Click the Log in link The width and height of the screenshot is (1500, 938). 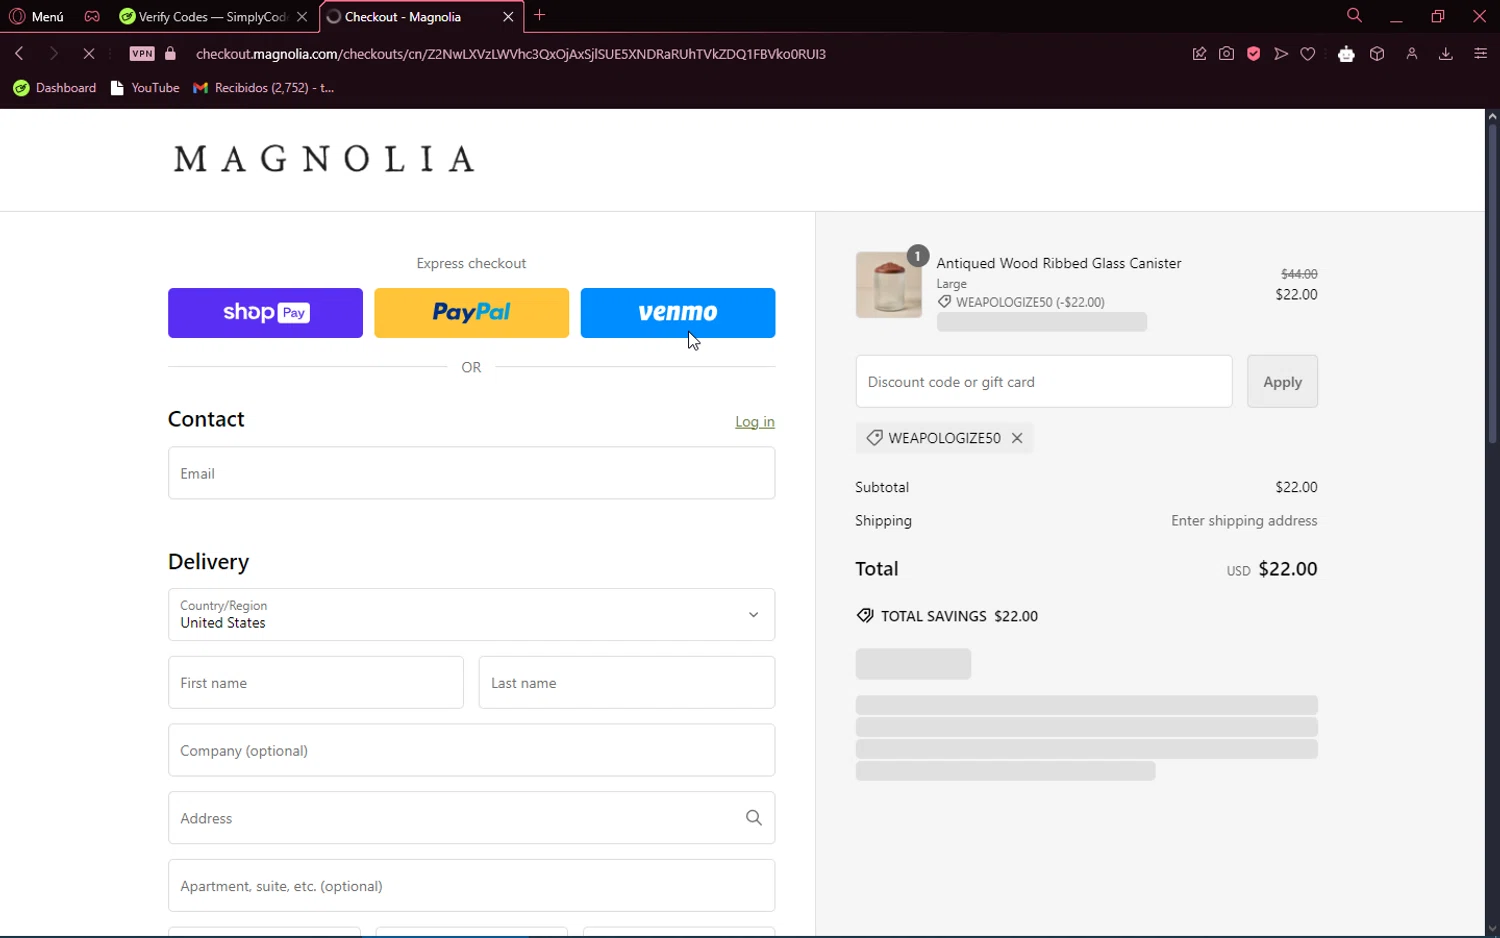pos(755,422)
